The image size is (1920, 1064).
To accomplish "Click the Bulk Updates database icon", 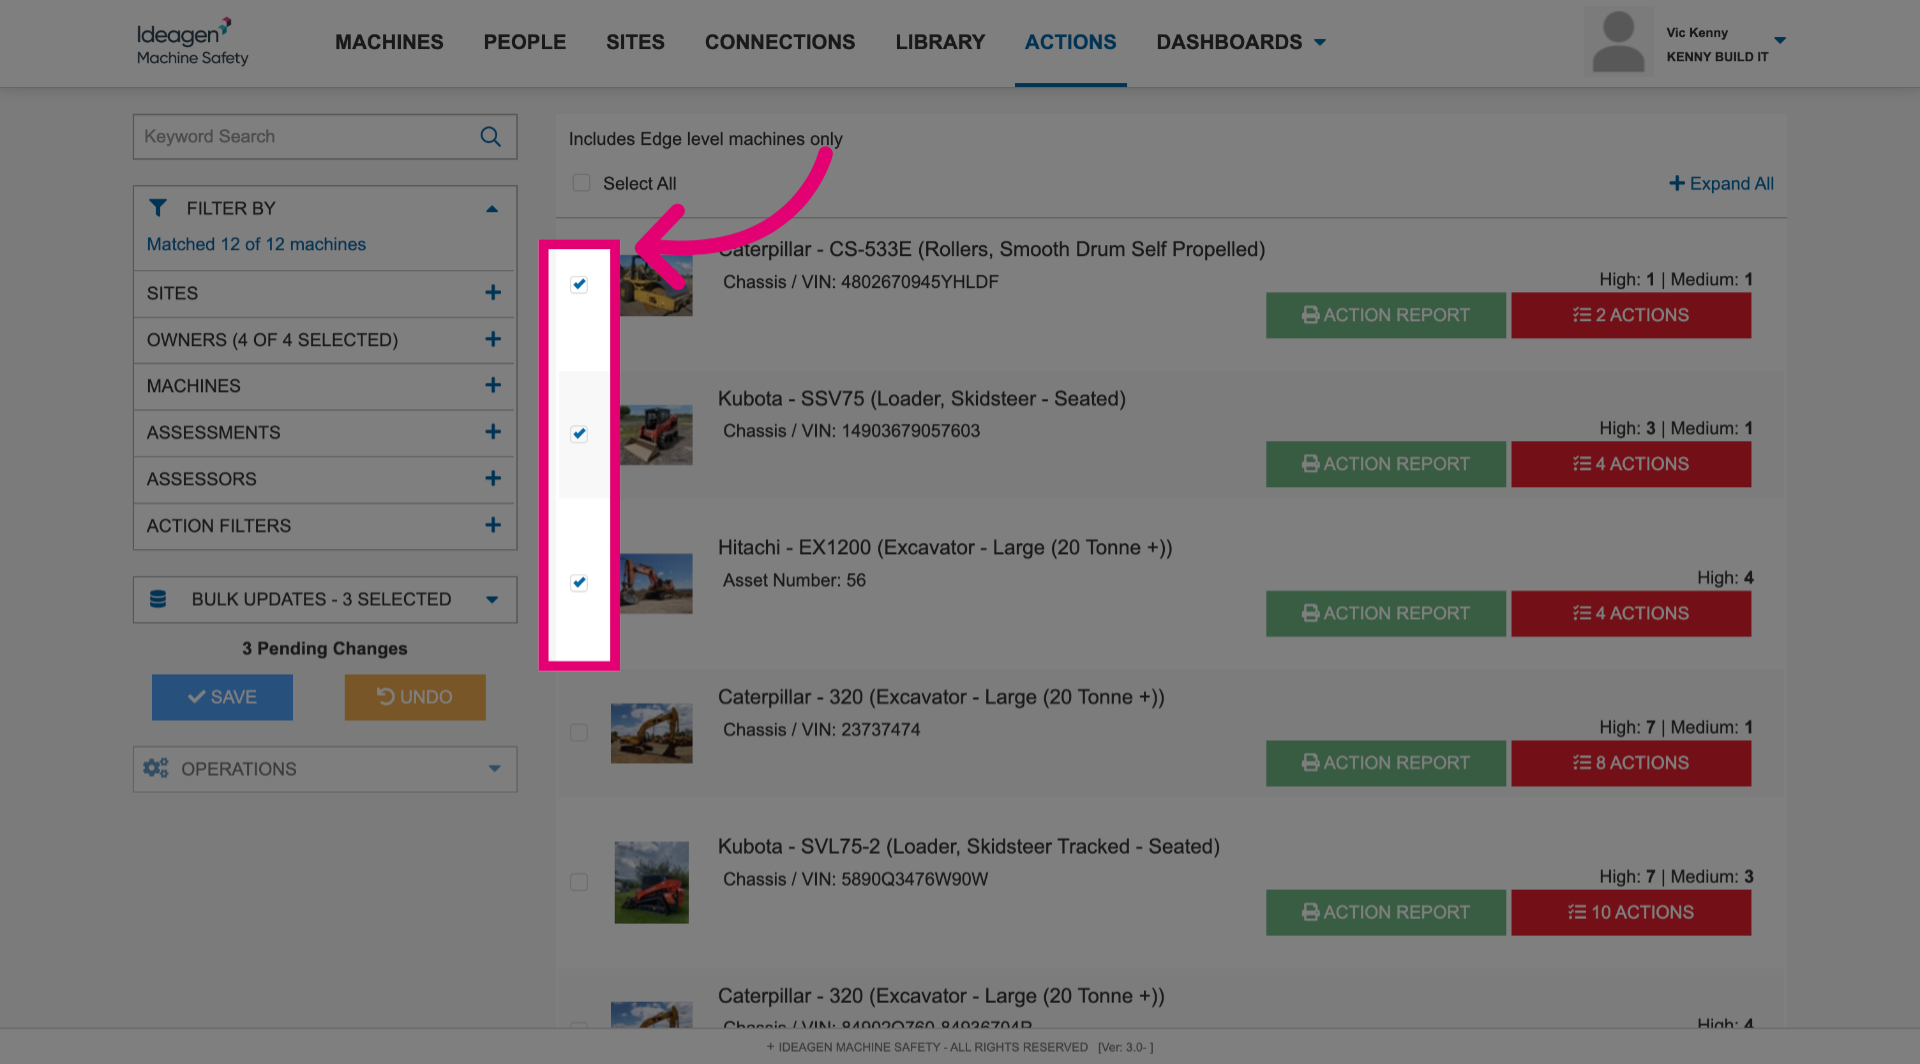I will (158, 599).
